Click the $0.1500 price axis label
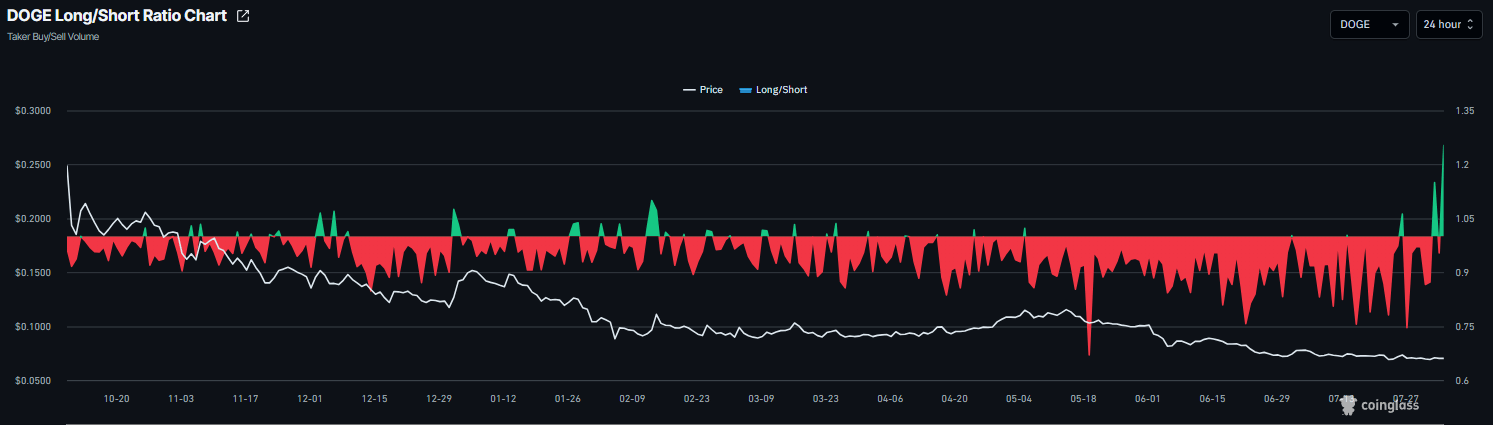Screen dimensions: 1493x425 [33, 272]
